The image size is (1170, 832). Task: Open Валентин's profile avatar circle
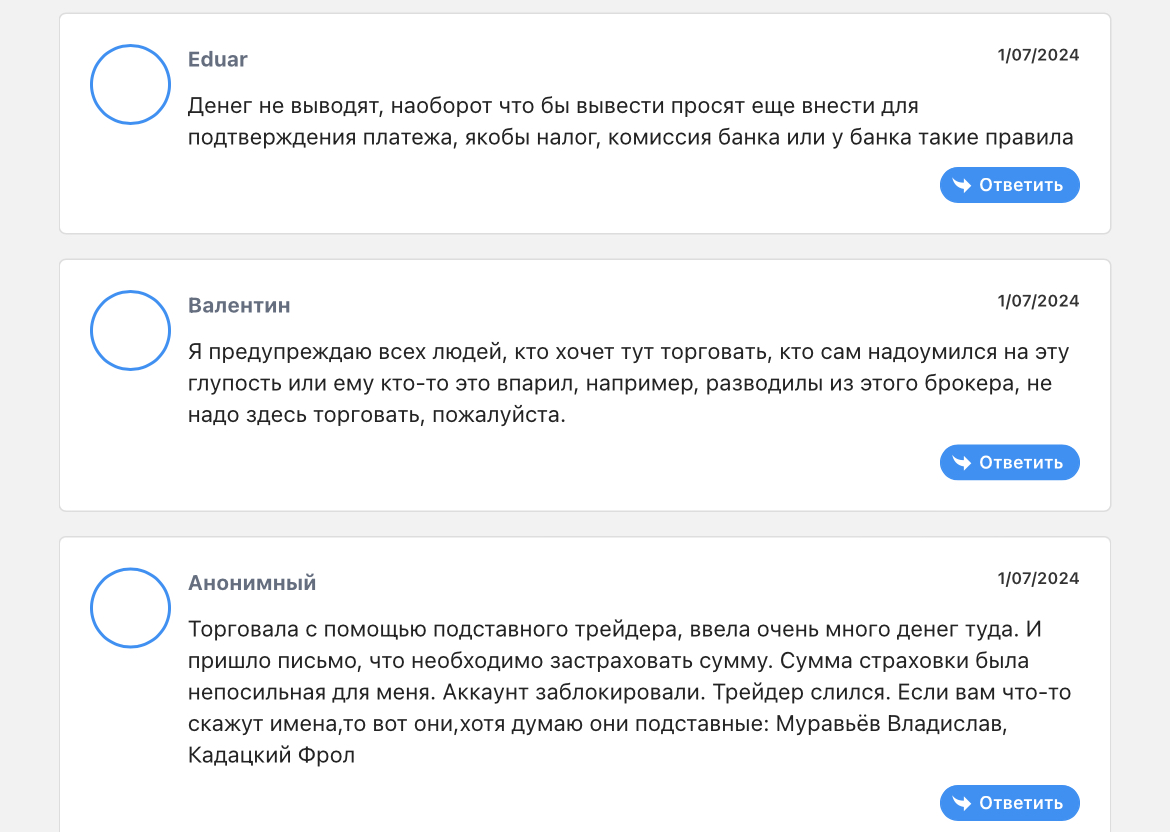tap(131, 331)
